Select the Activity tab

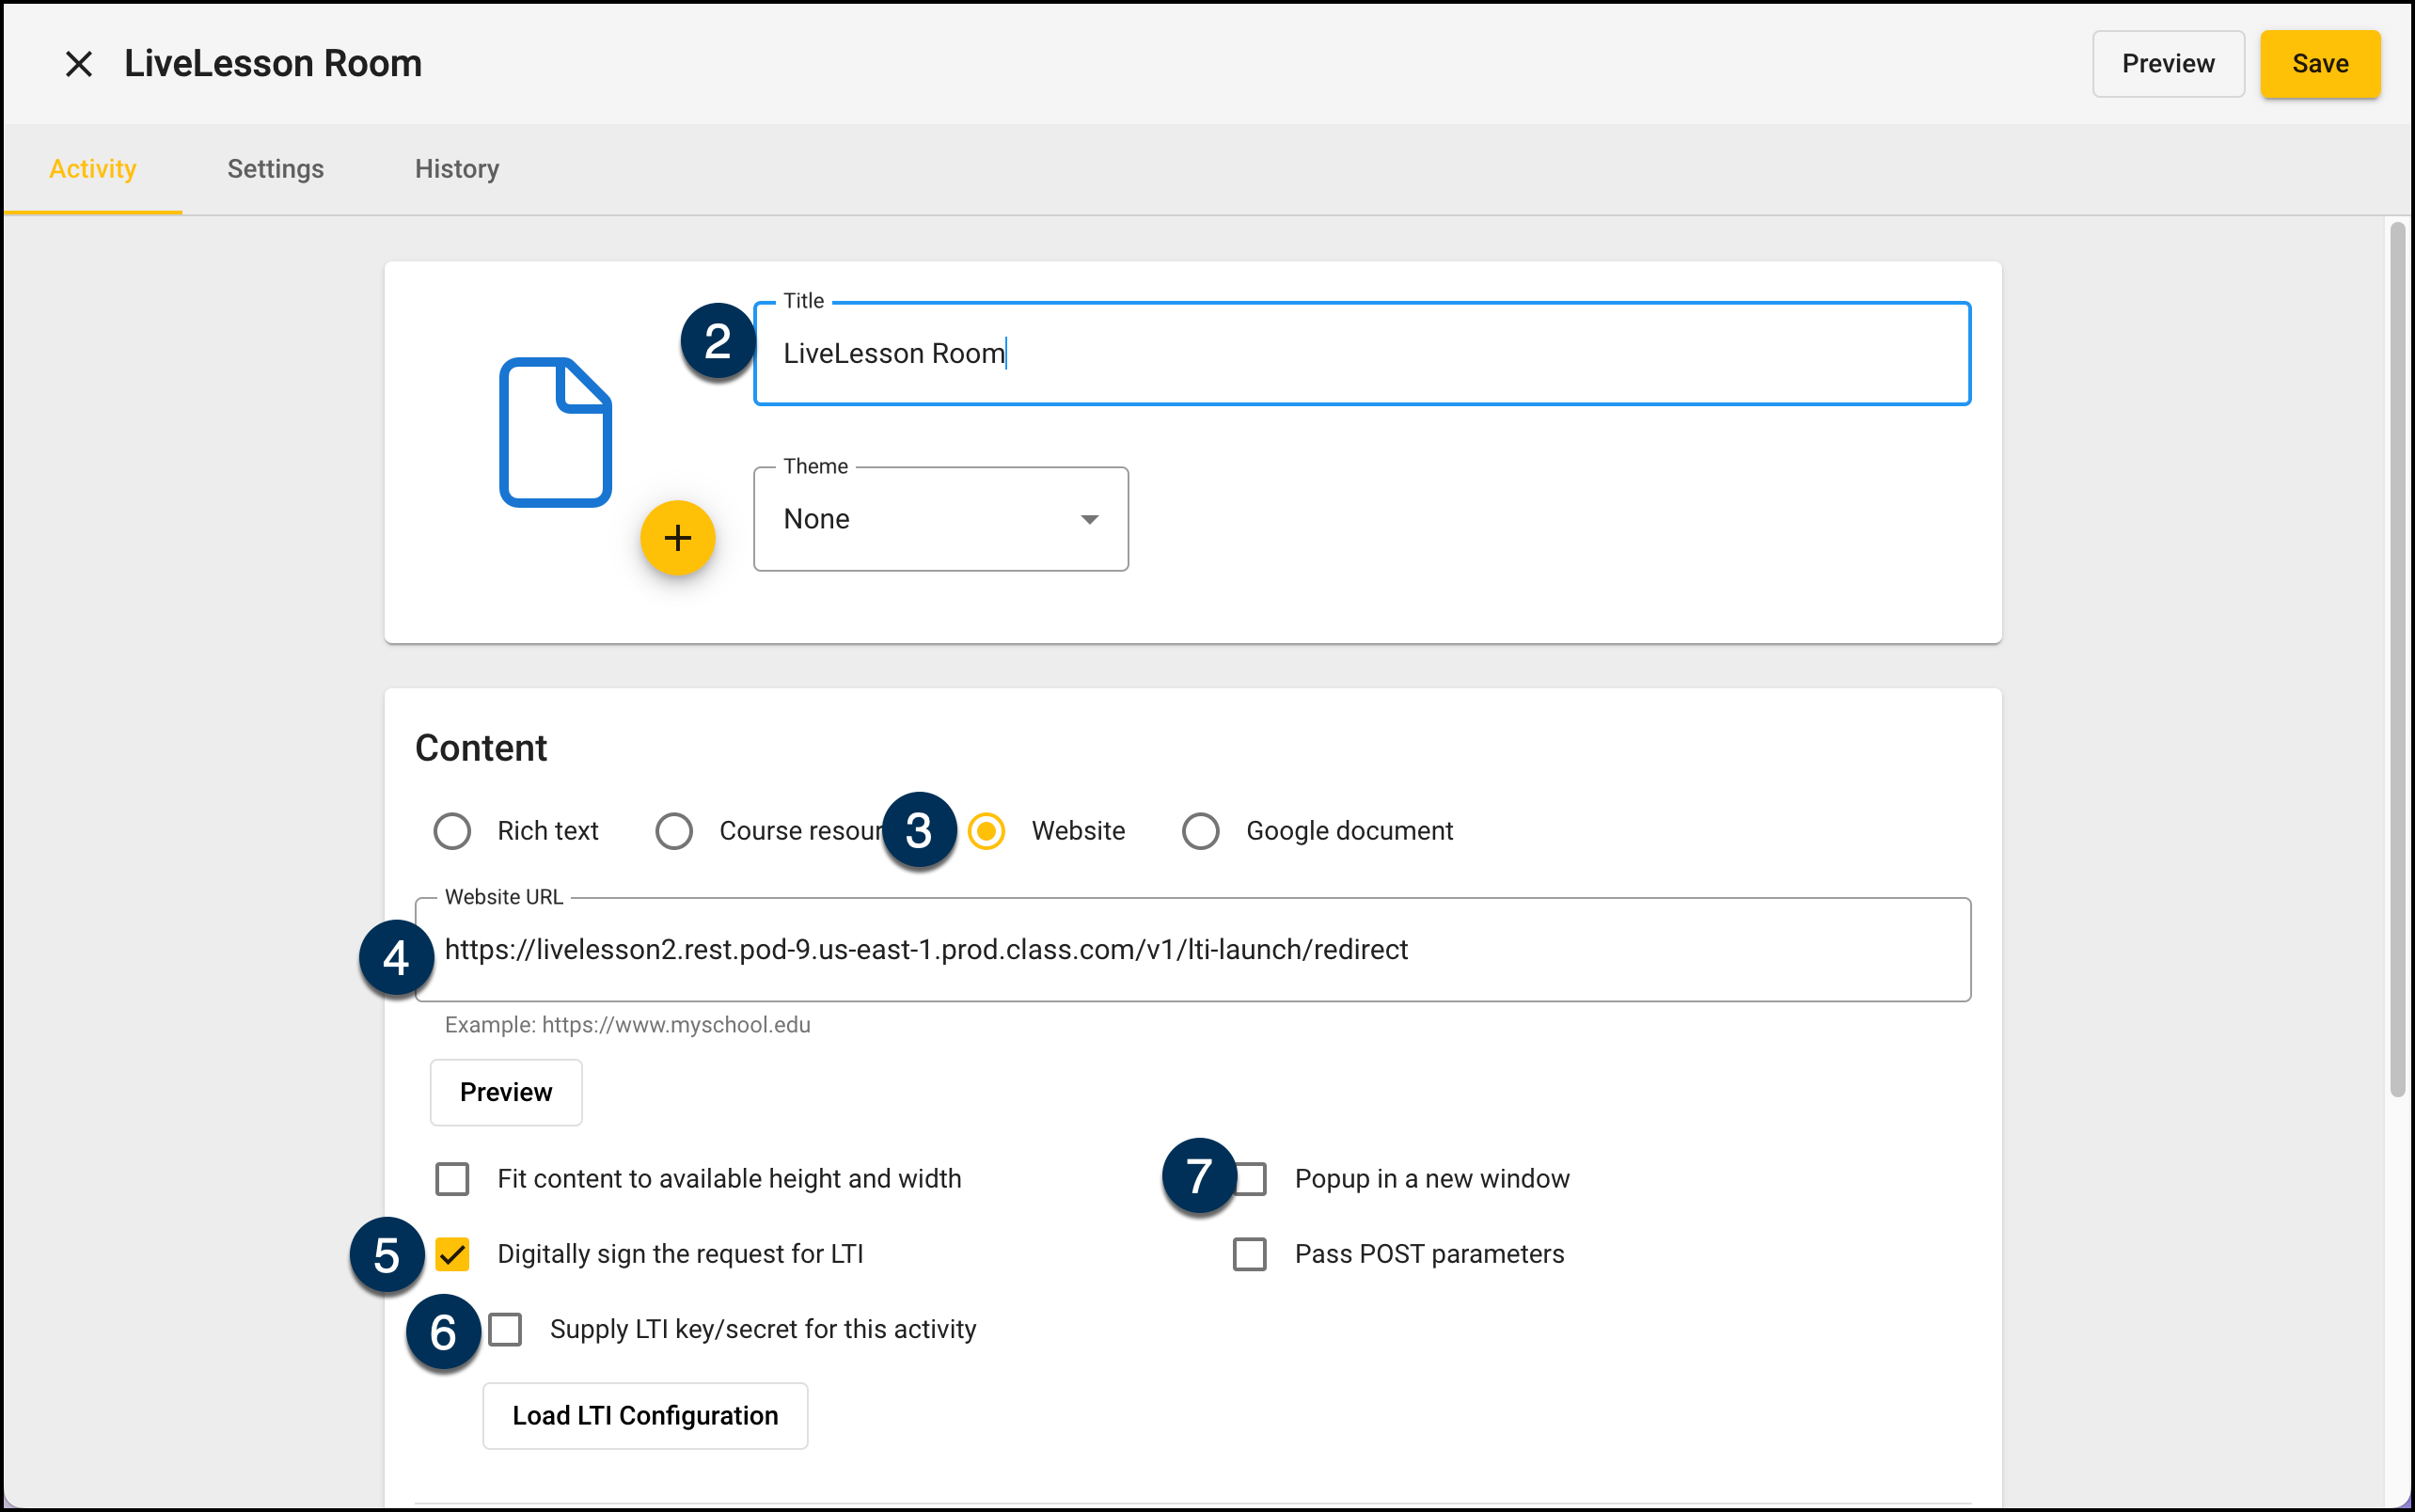tap(92, 169)
